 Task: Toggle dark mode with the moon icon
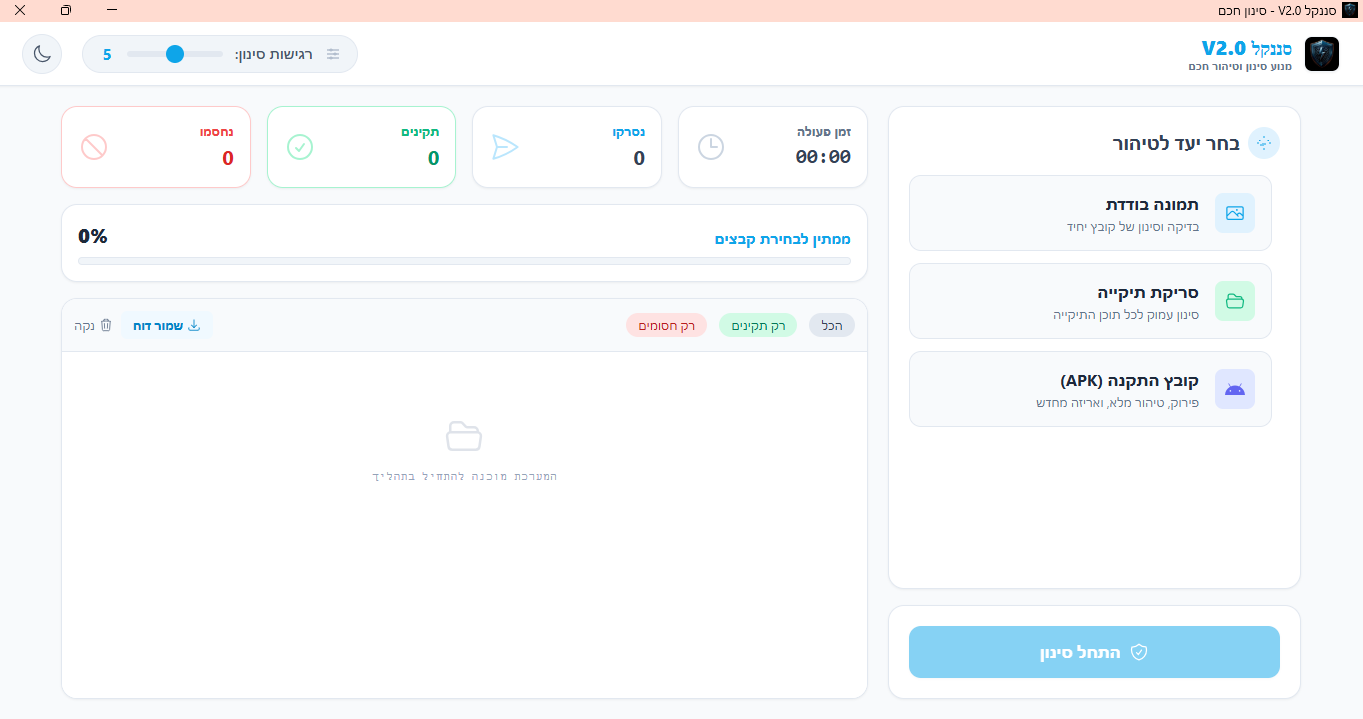pos(42,54)
